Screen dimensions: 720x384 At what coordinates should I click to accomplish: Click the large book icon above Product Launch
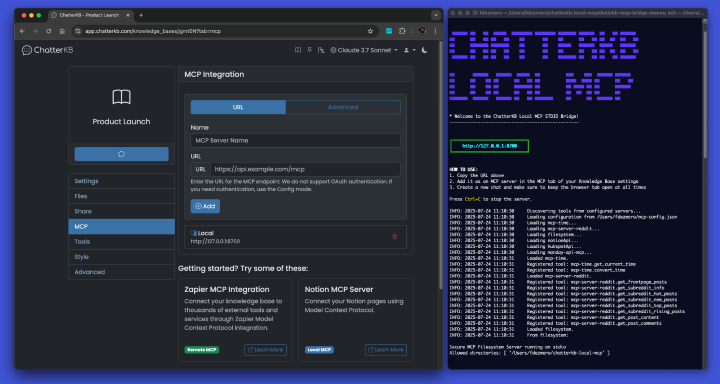[x=121, y=97]
